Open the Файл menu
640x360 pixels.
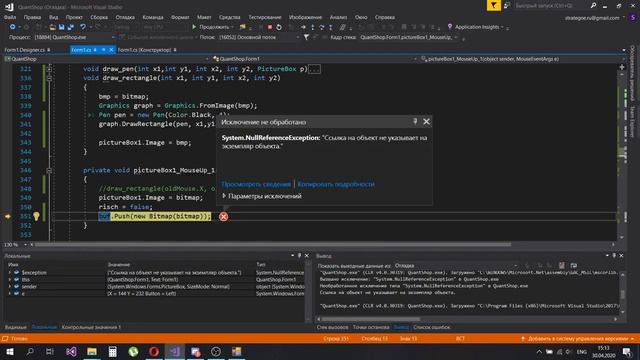(10, 17)
